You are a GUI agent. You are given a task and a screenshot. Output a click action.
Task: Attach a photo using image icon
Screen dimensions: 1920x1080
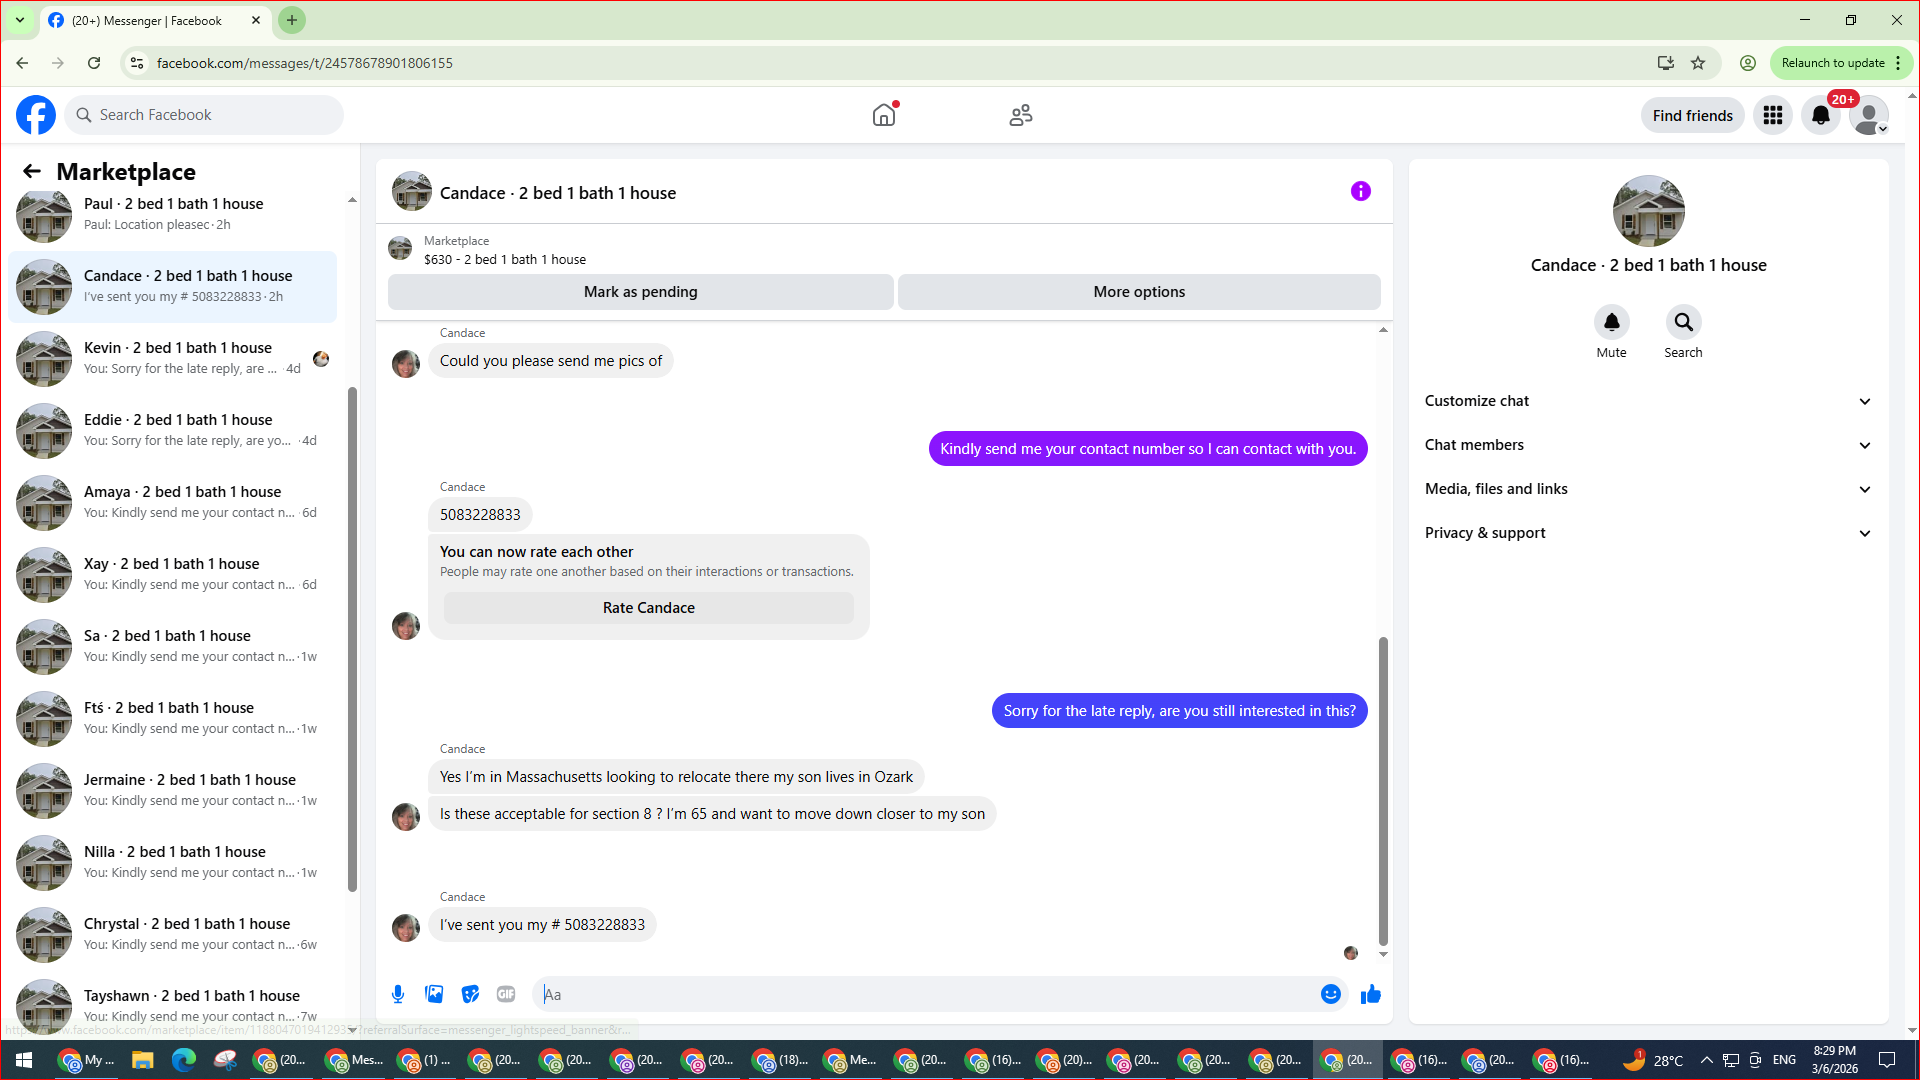coord(434,994)
